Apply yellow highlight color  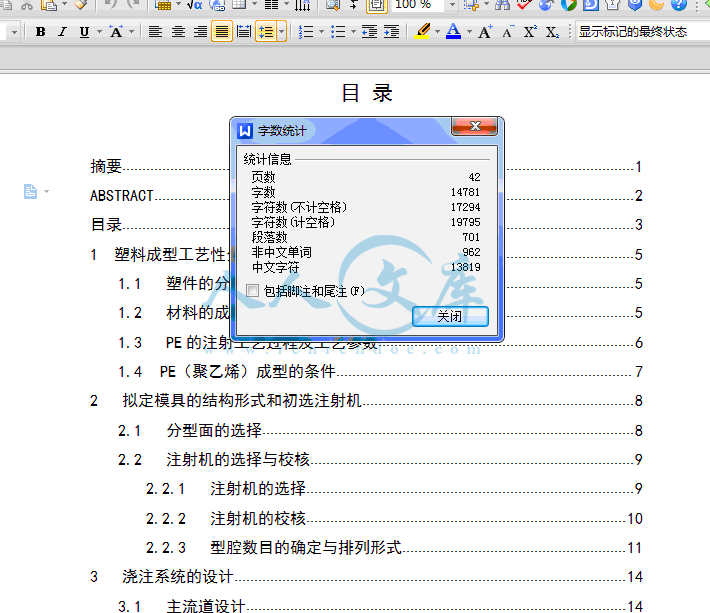(x=422, y=31)
